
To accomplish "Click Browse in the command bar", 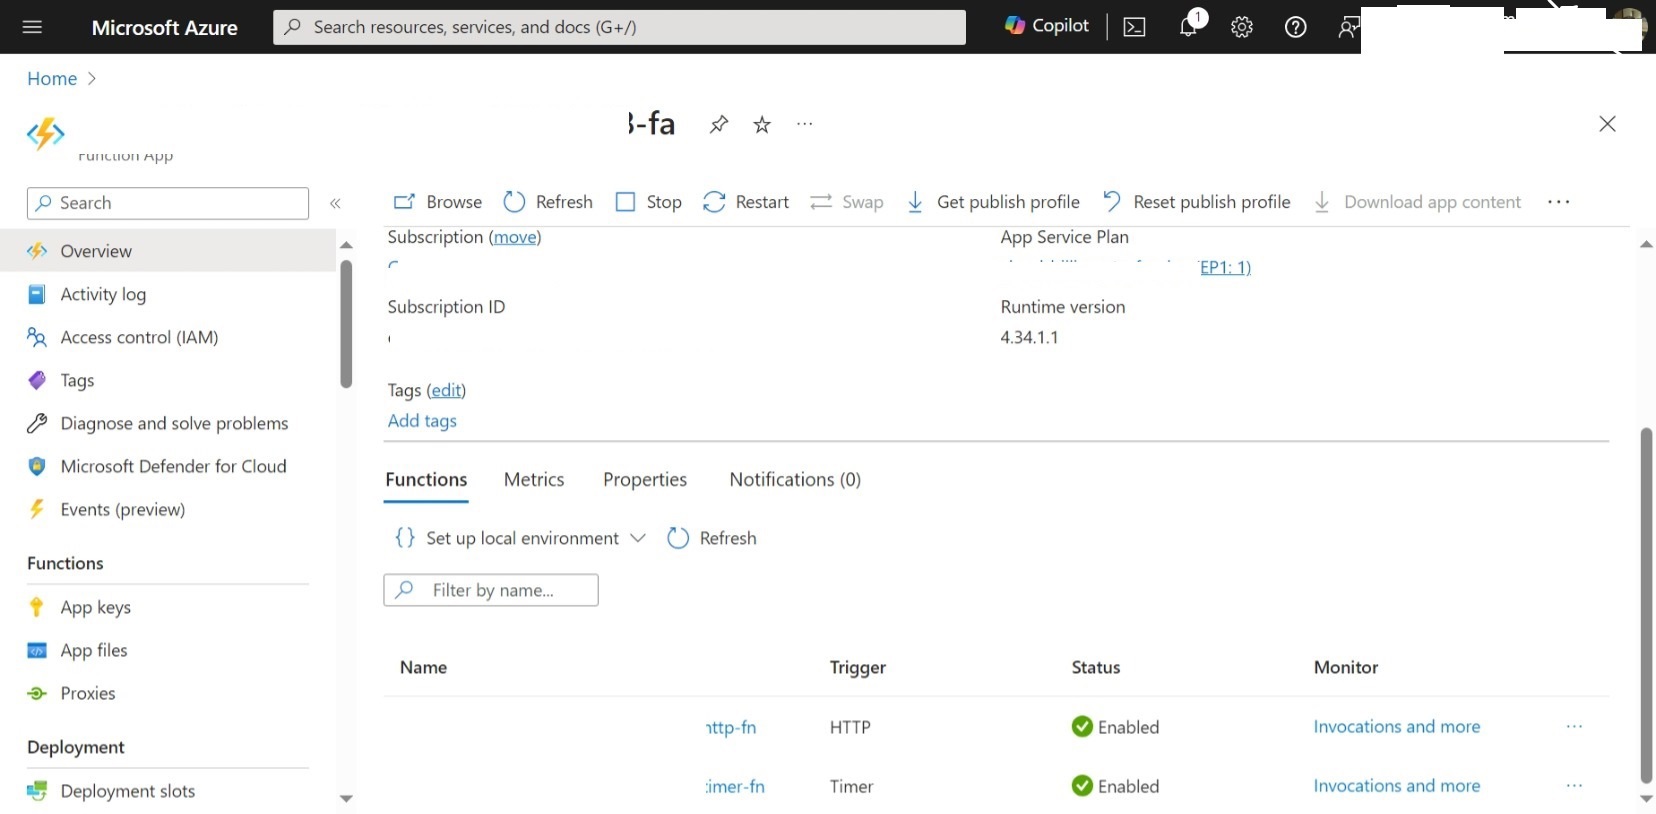I will [x=438, y=202].
